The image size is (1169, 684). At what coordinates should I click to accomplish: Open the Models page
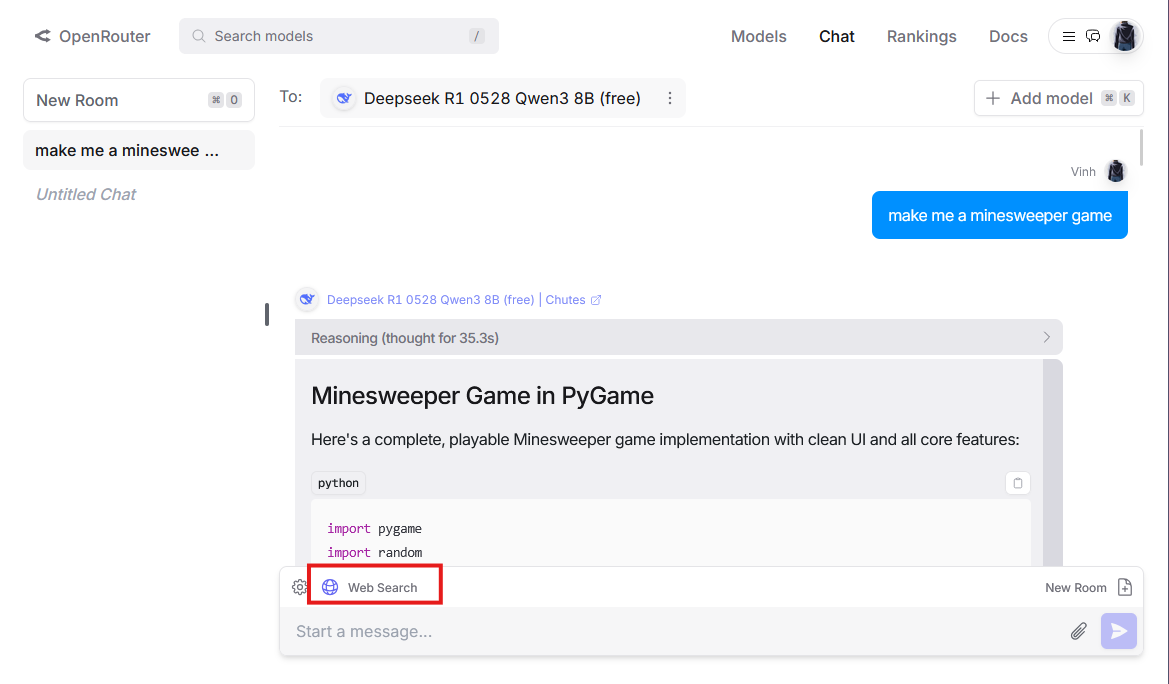click(x=758, y=37)
